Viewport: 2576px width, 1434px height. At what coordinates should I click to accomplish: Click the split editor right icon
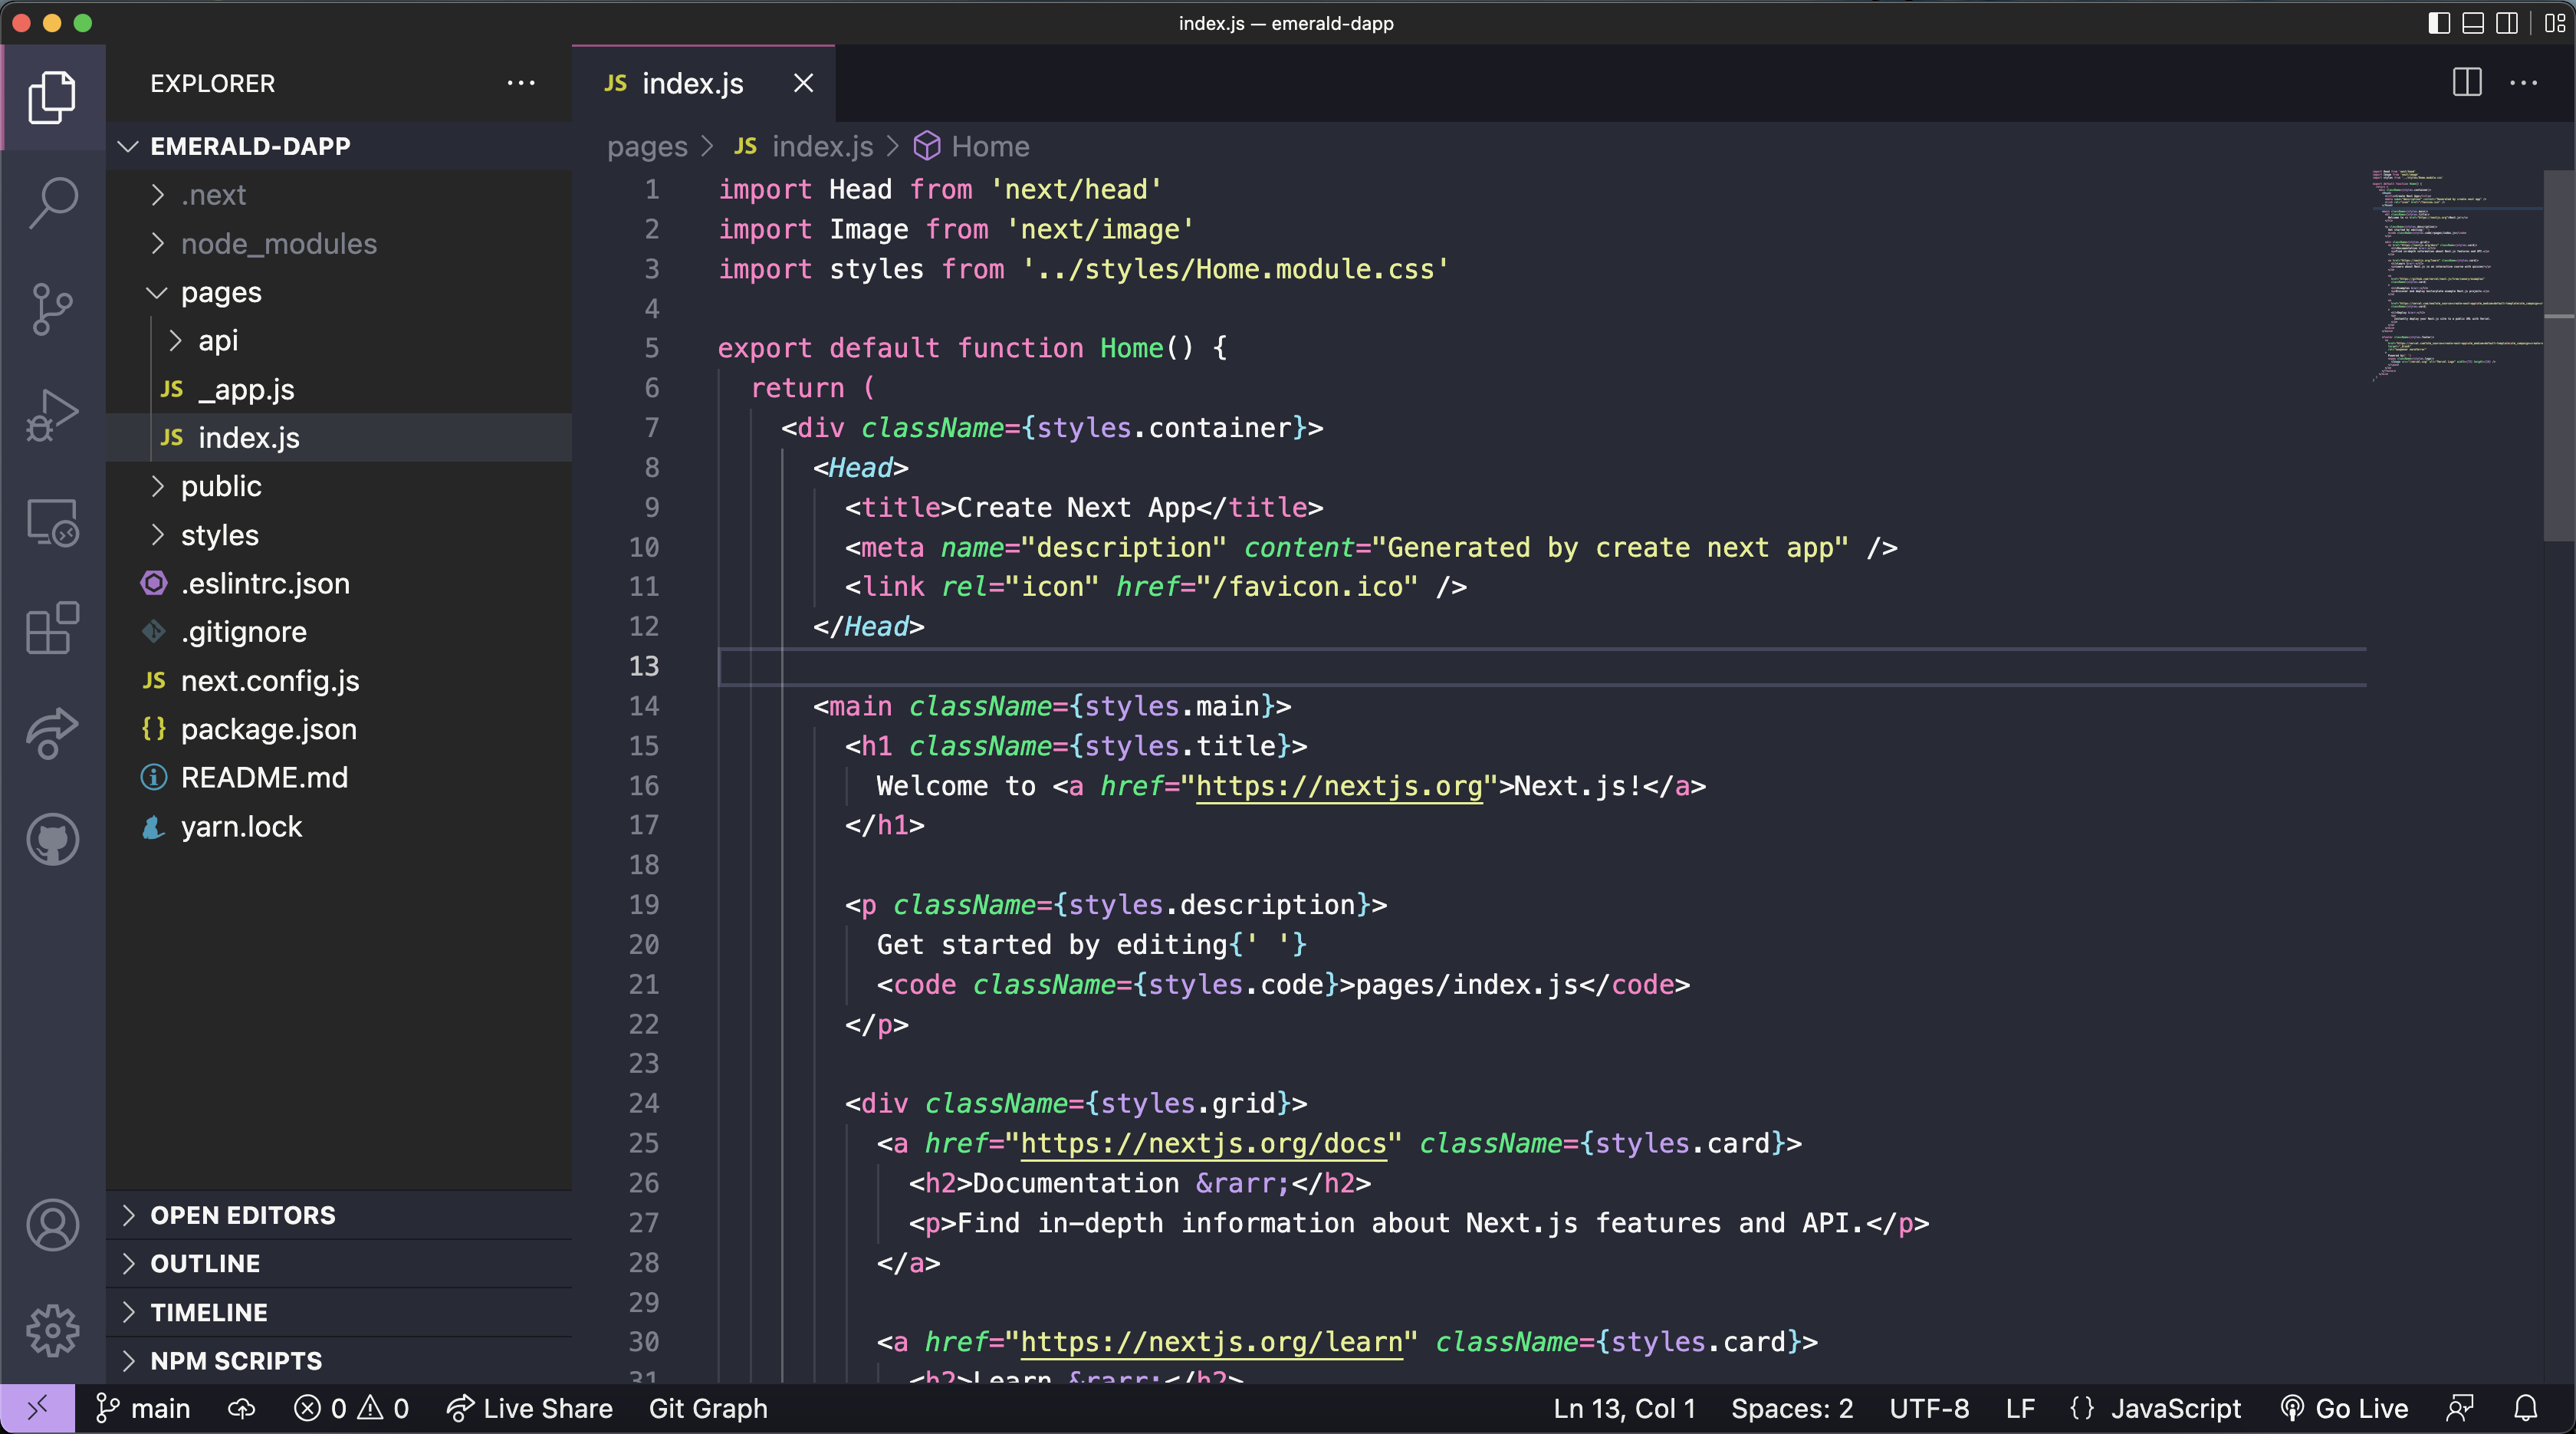tap(2467, 83)
